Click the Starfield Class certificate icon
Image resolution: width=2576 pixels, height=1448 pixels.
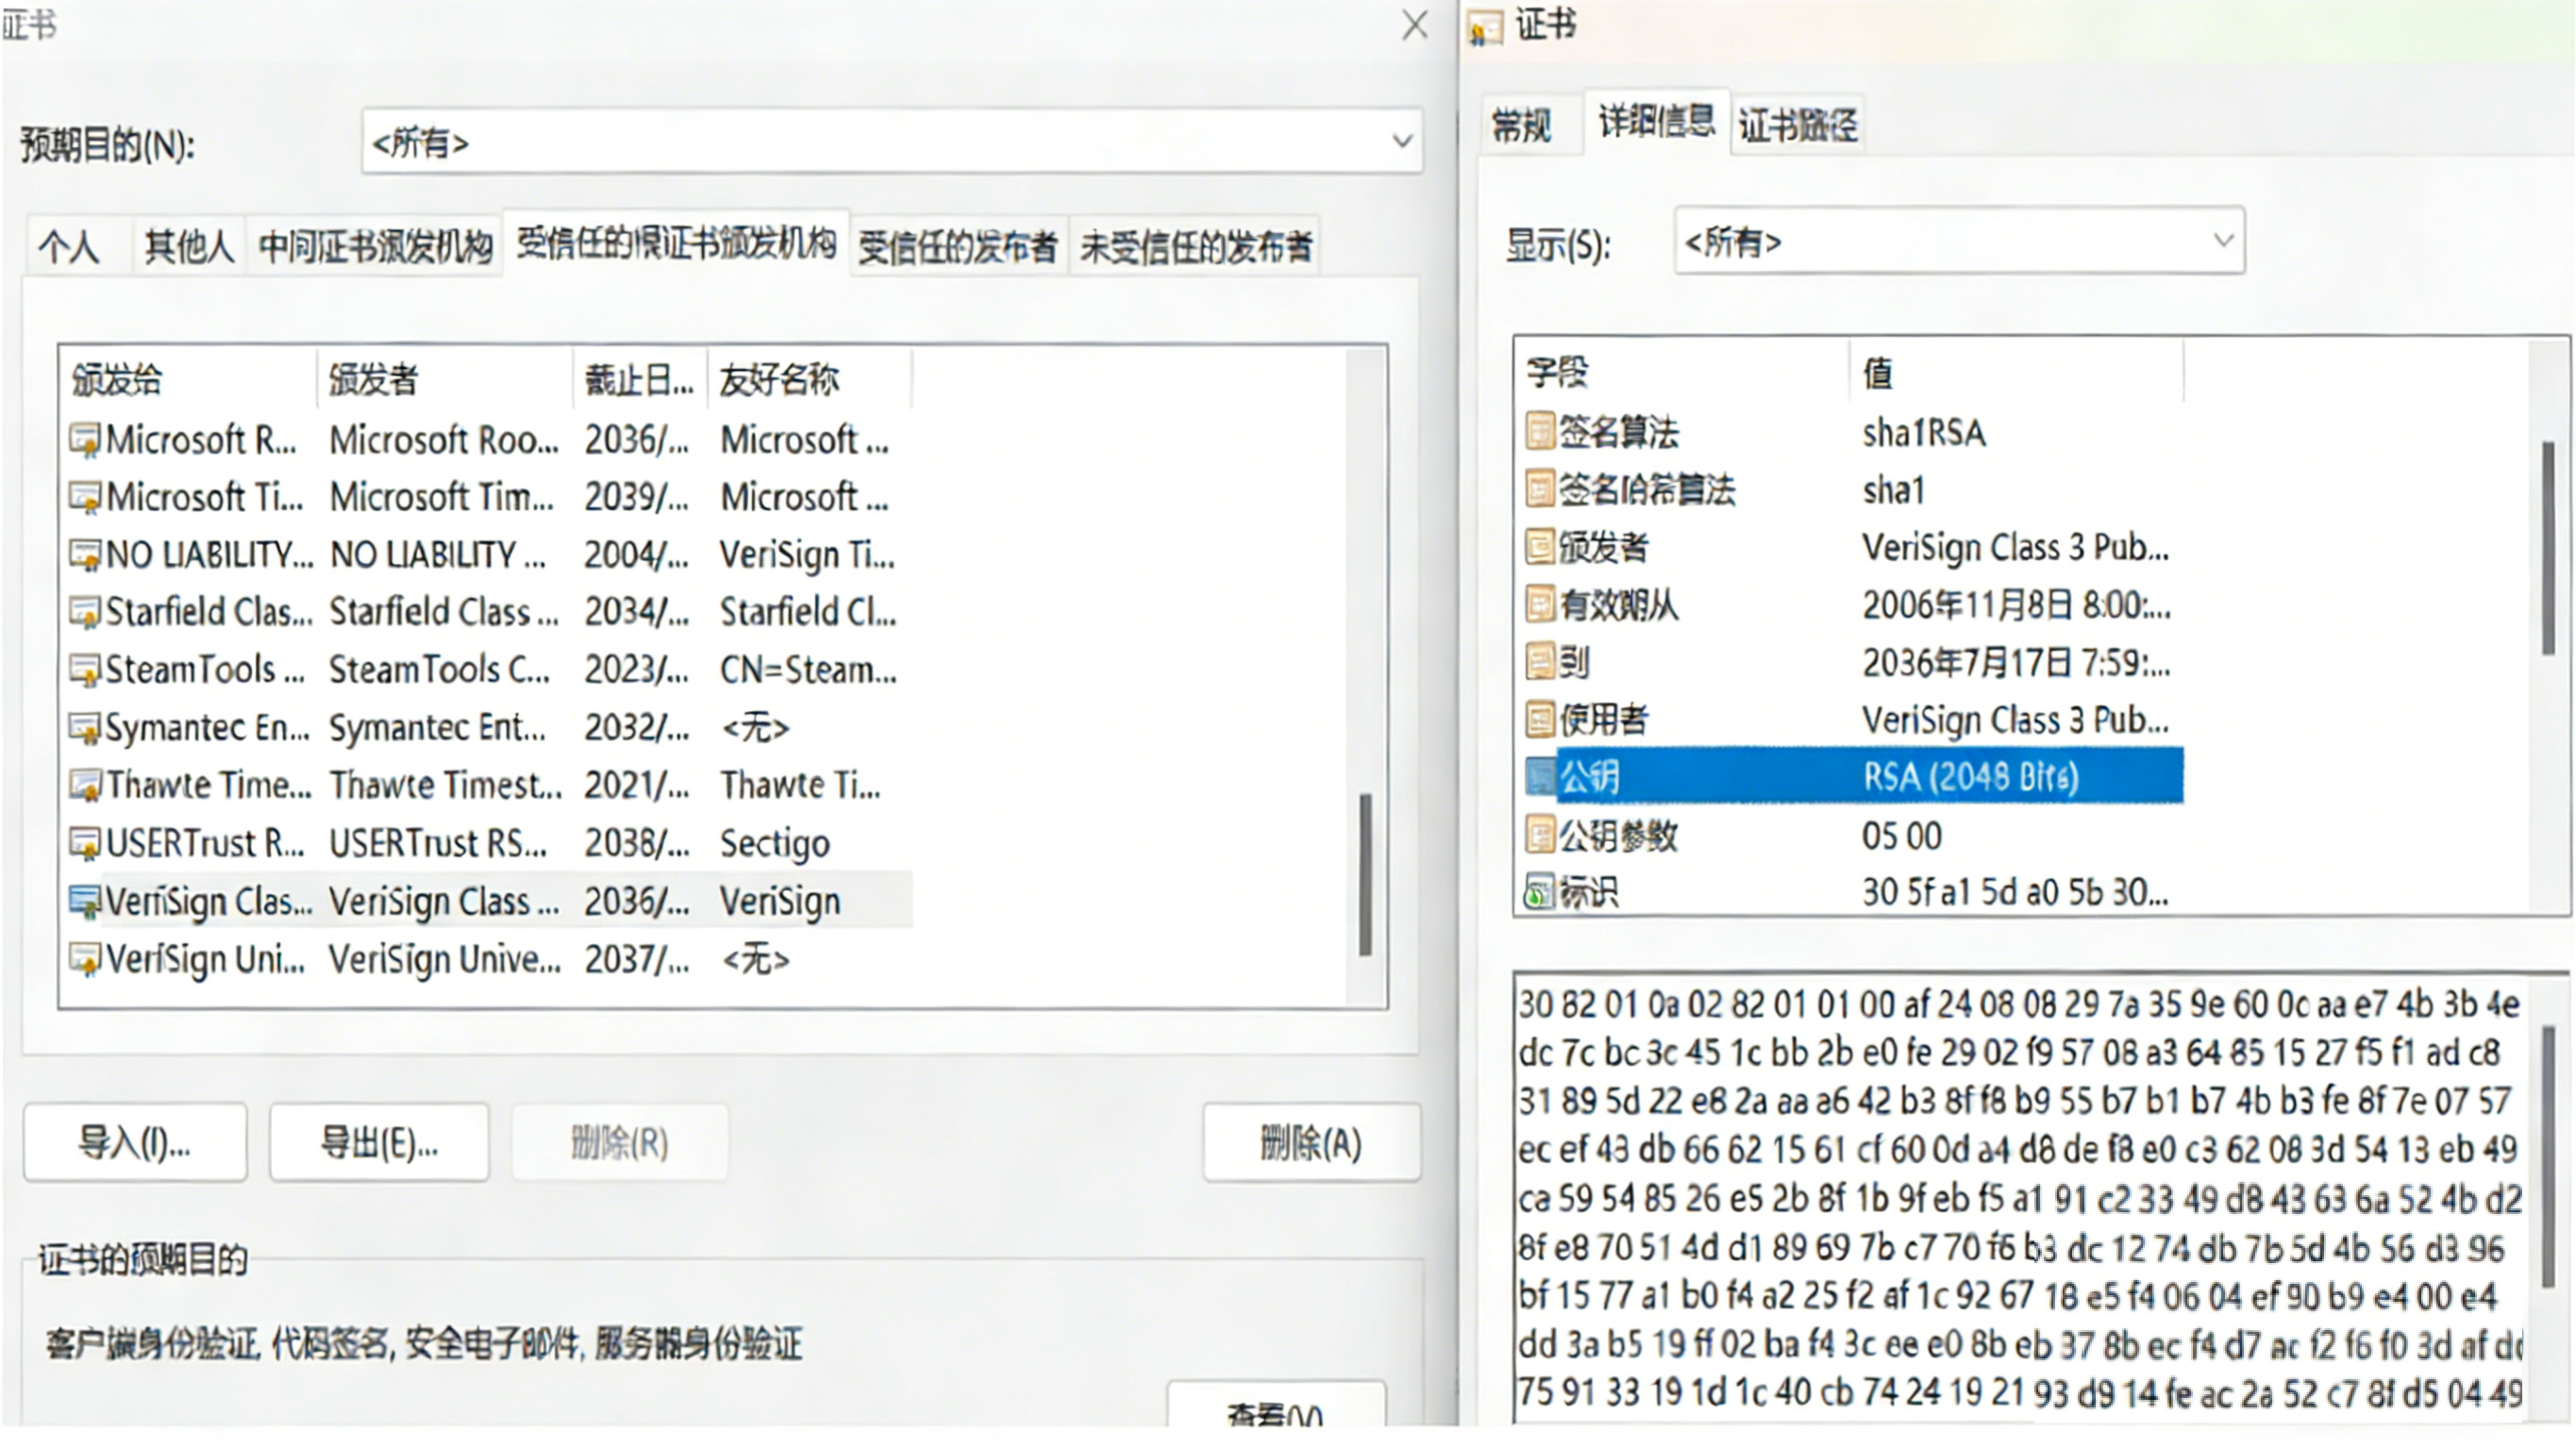pos(85,611)
